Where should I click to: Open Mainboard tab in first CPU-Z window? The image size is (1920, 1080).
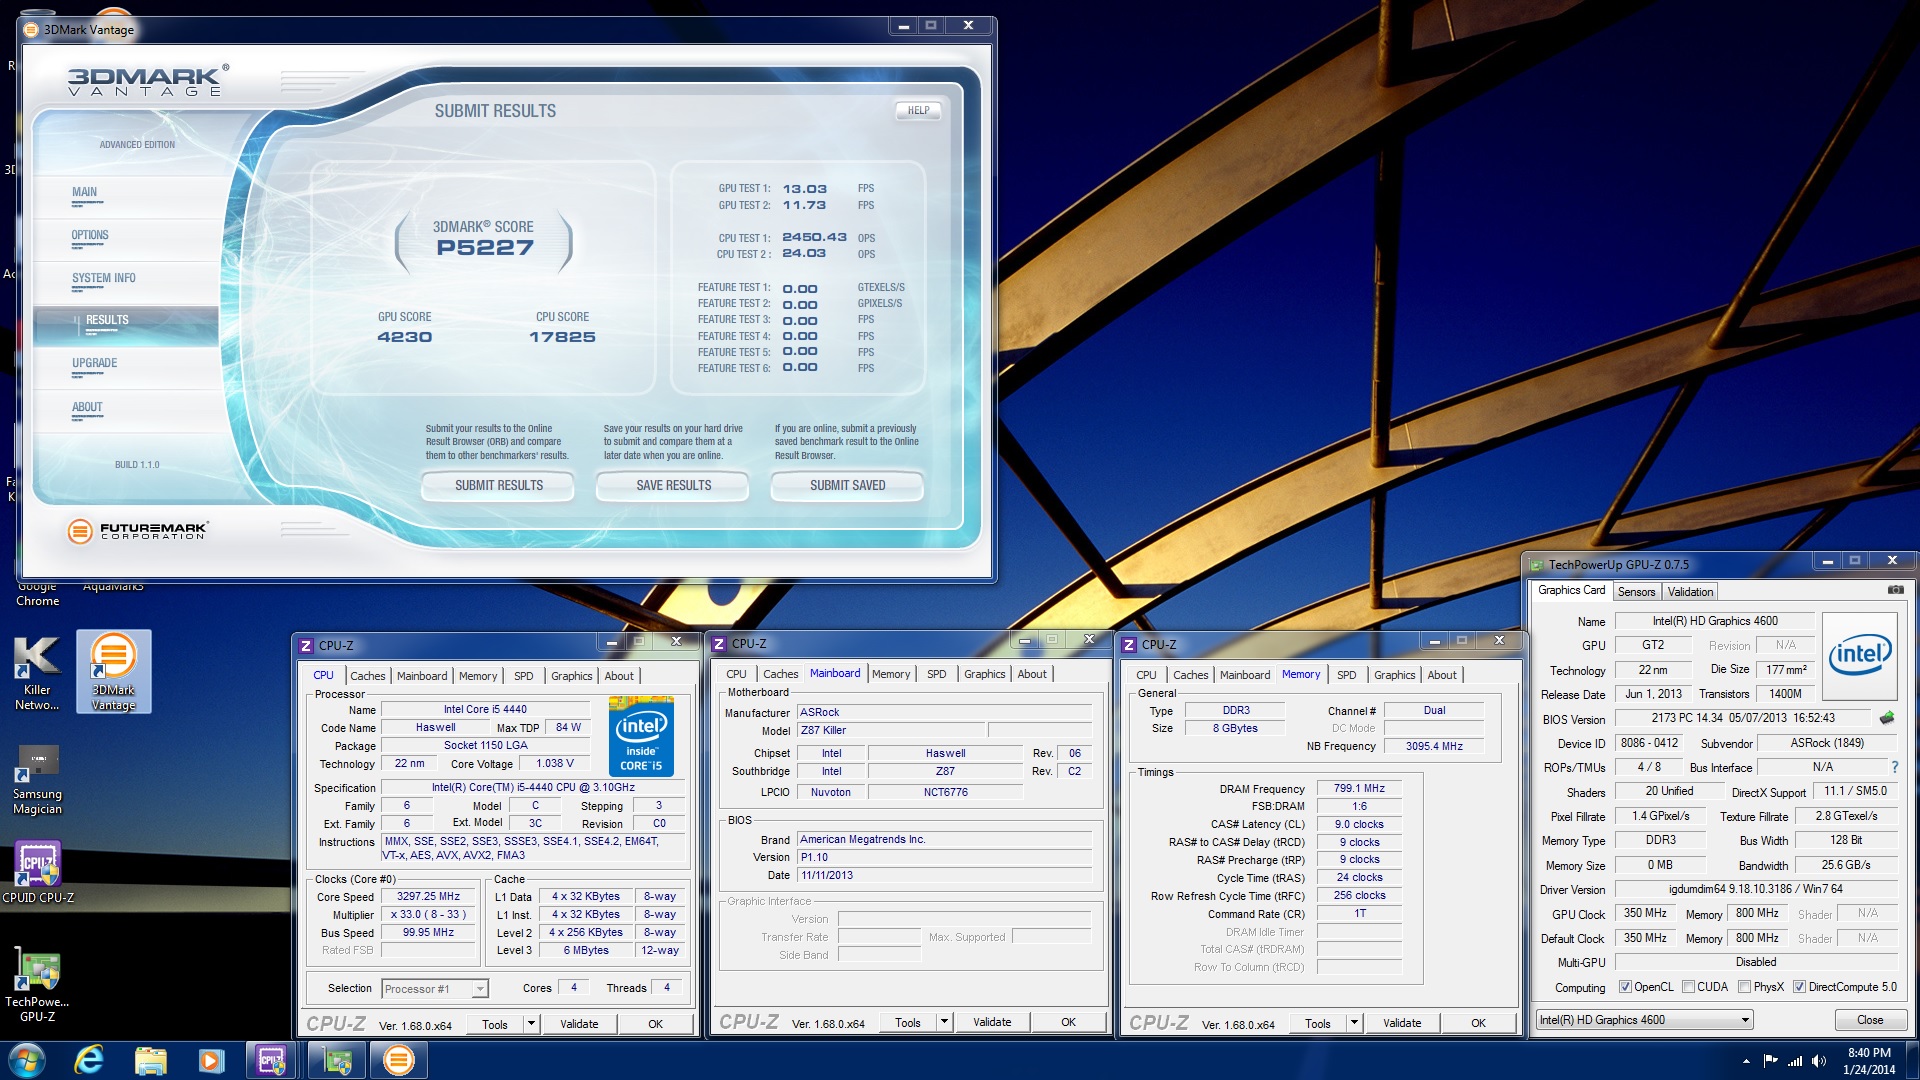point(422,676)
